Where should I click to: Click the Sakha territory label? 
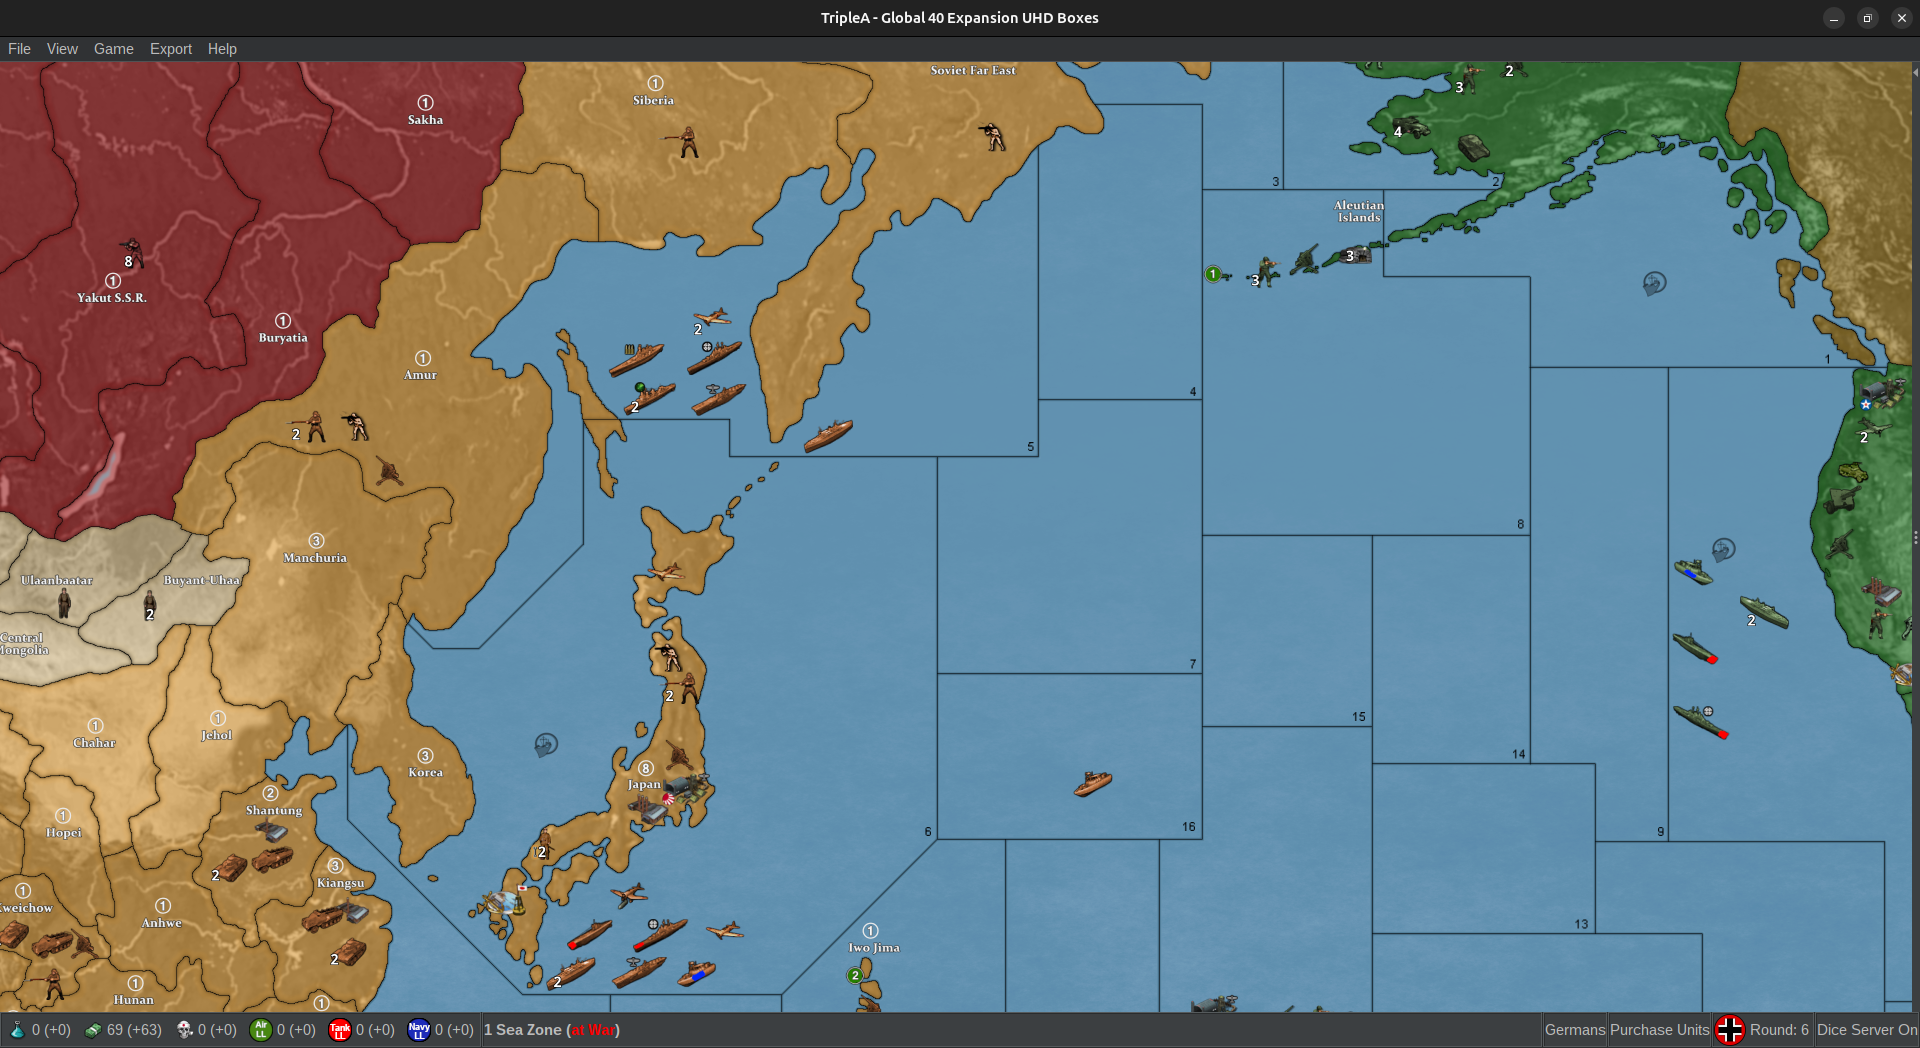425,120
